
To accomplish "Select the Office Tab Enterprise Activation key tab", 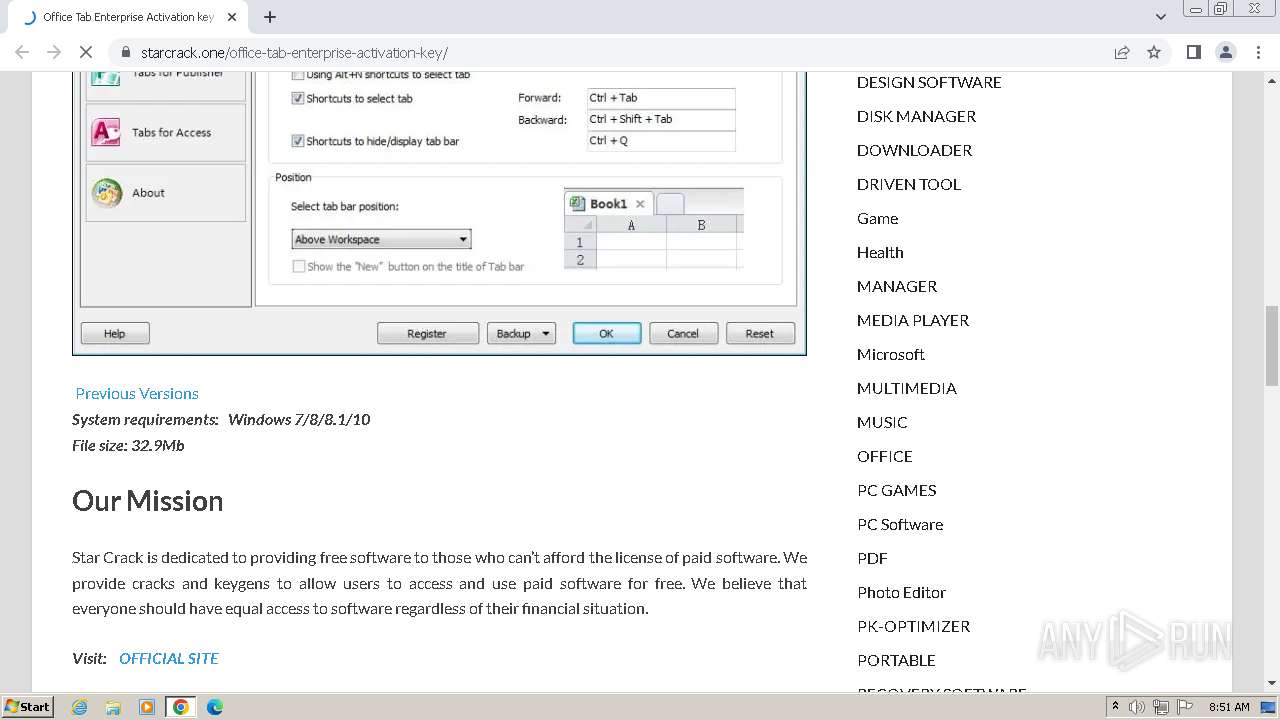I will pyautogui.click(x=127, y=17).
